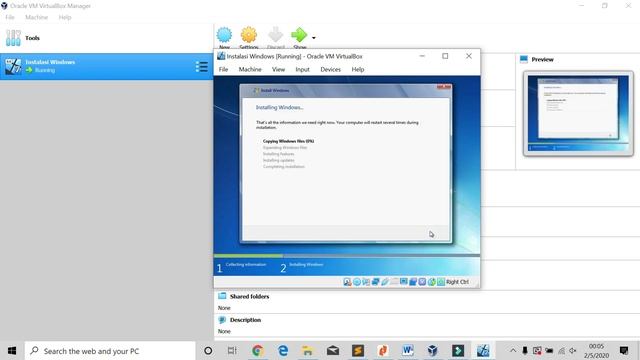This screenshot has height=360, width=640.
Task: Click the green Show arrow icon
Action: tap(299, 35)
